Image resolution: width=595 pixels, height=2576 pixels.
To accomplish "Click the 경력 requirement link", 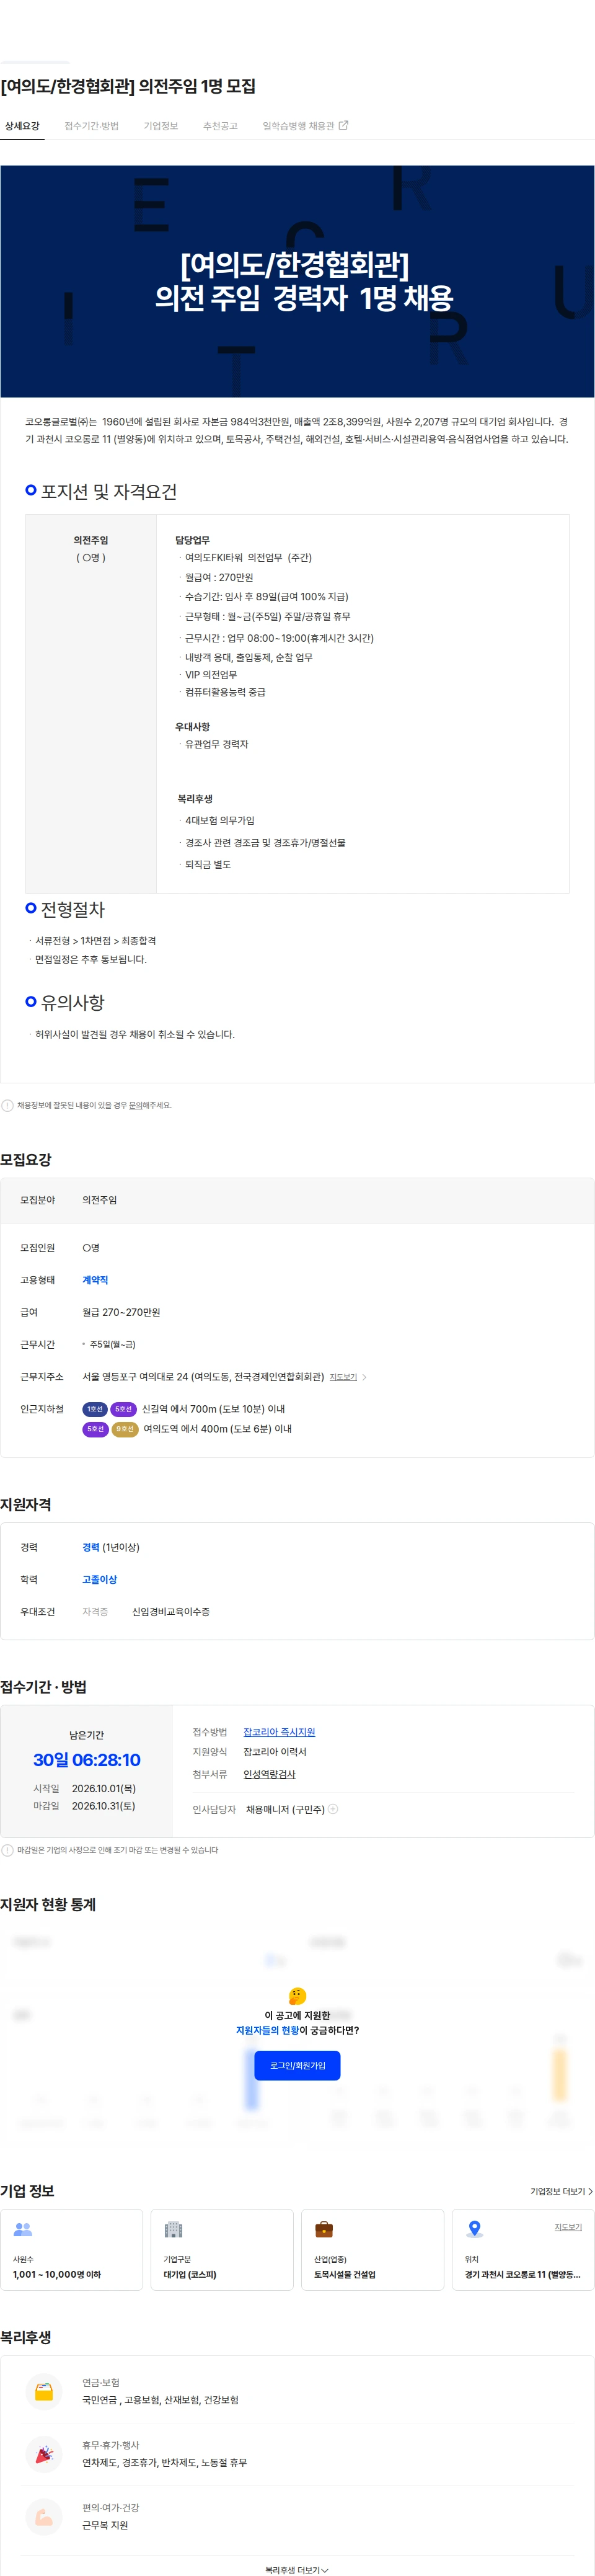I will click(91, 1547).
